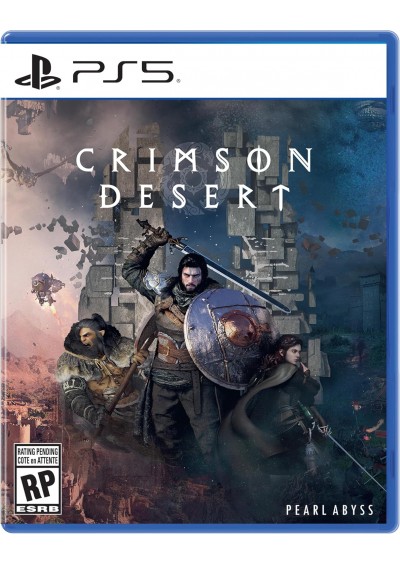Screen dimensions: 400x564
Task: Click the raised sword blade
Action: coord(230,273)
